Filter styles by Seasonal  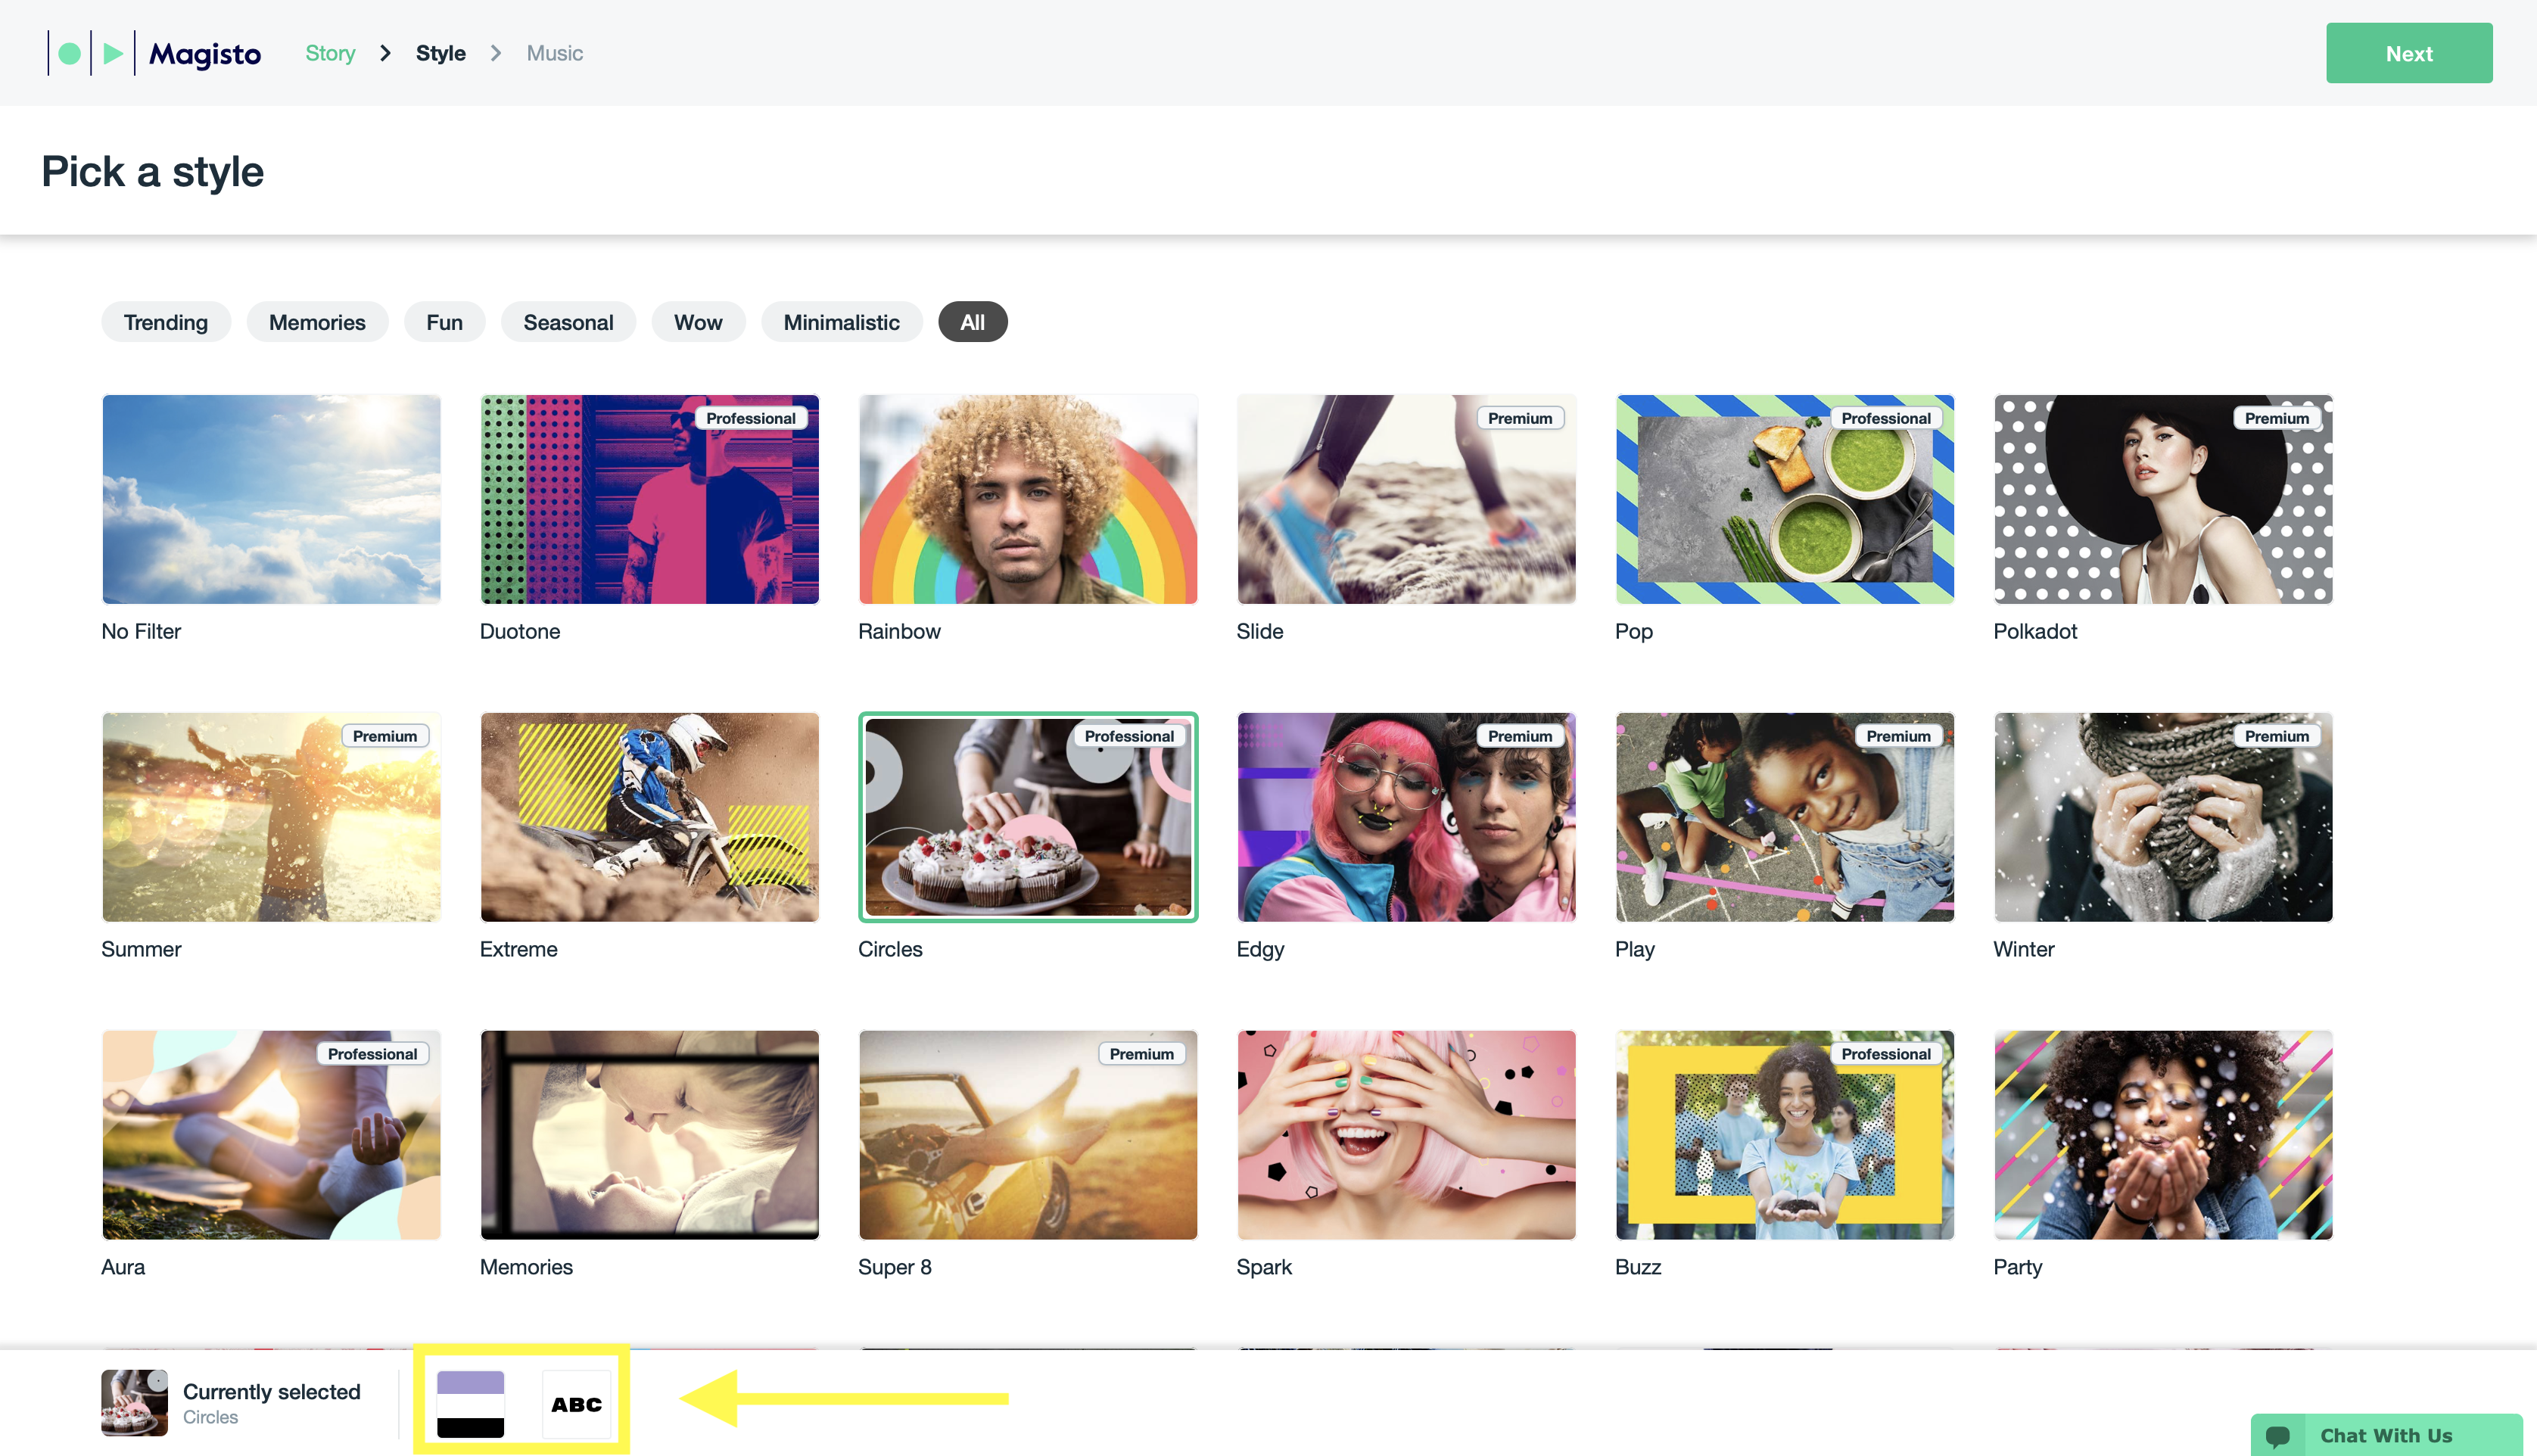click(x=568, y=322)
